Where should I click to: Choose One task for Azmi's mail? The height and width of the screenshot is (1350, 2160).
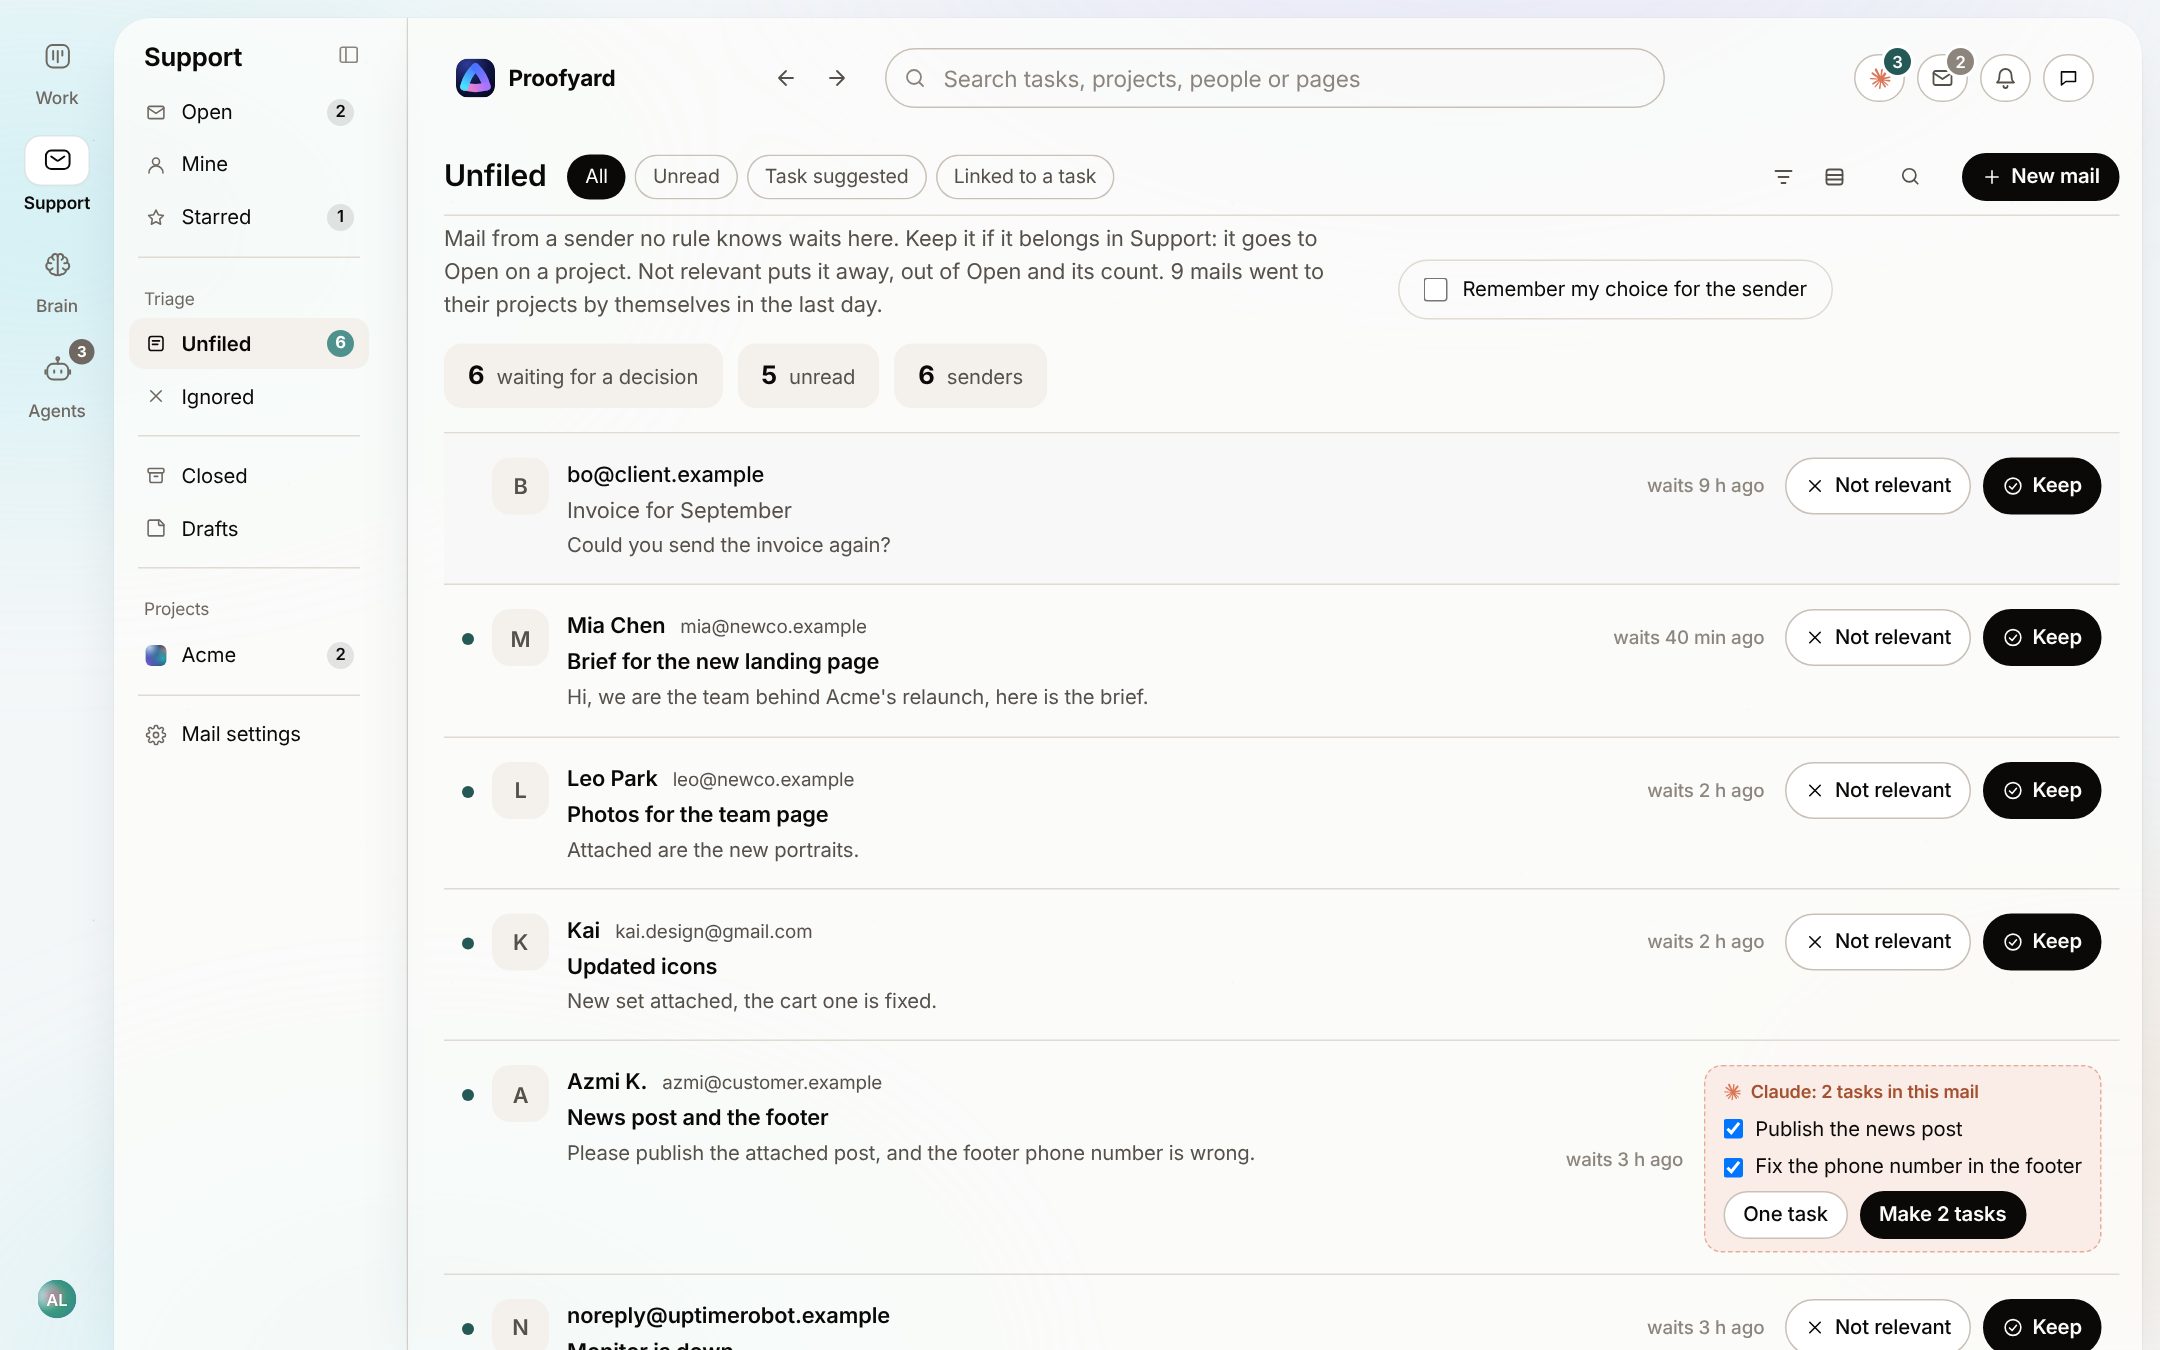point(1785,1215)
